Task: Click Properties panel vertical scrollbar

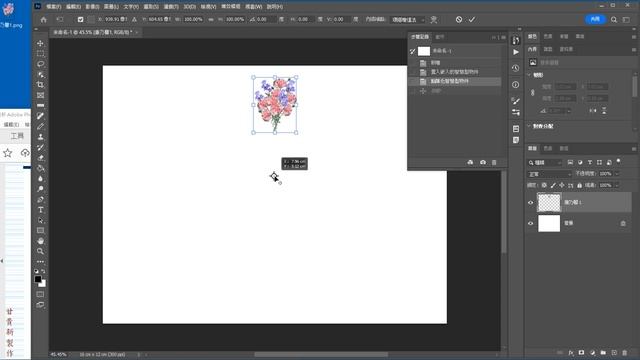Action: (x=635, y=87)
